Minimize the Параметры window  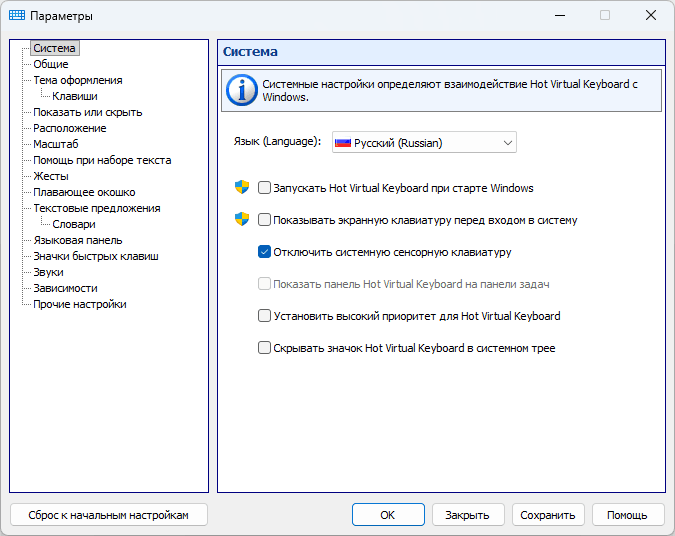pos(560,15)
